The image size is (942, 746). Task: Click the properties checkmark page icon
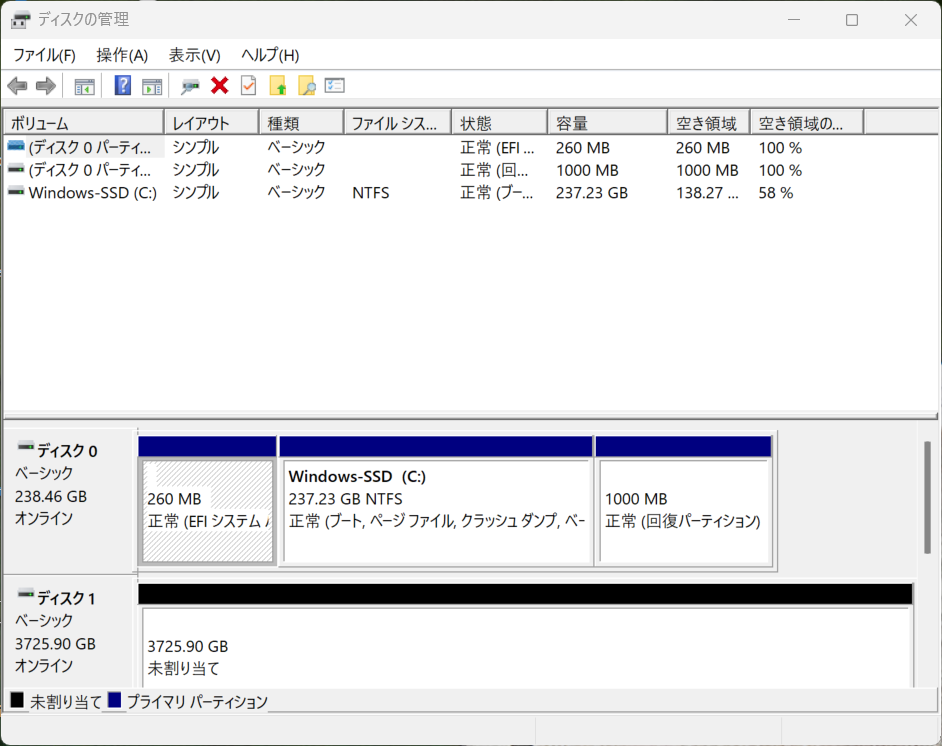pos(248,86)
